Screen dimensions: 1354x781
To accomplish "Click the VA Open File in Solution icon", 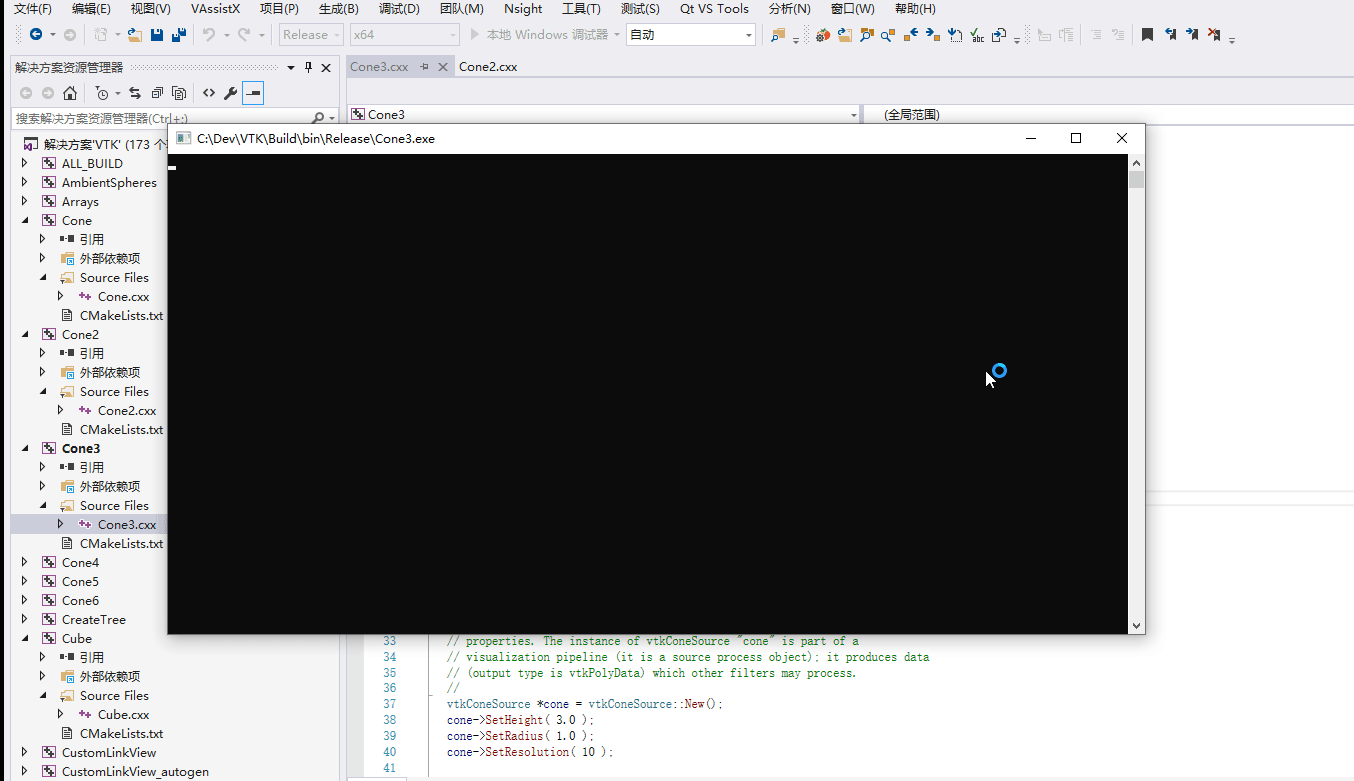I will click(x=845, y=35).
